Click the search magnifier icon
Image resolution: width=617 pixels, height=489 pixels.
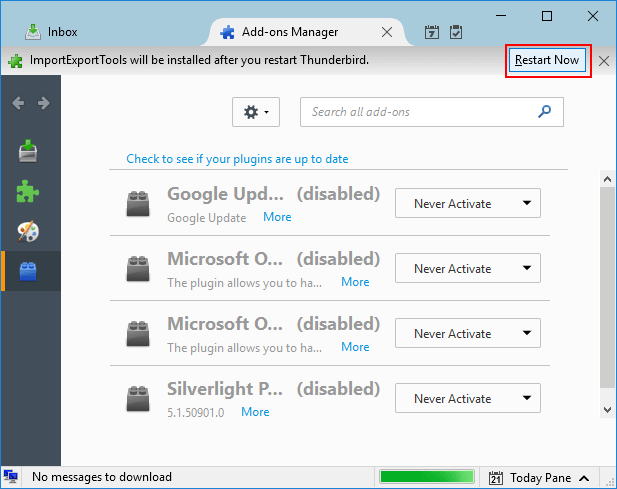545,112
